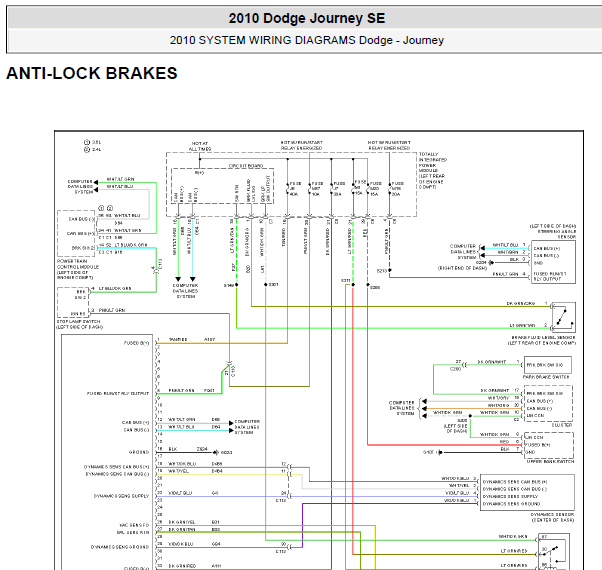Click "FUSED B(+)" at pin 1 of the left module
602x570 pixels.
click(x=136, y=343)
